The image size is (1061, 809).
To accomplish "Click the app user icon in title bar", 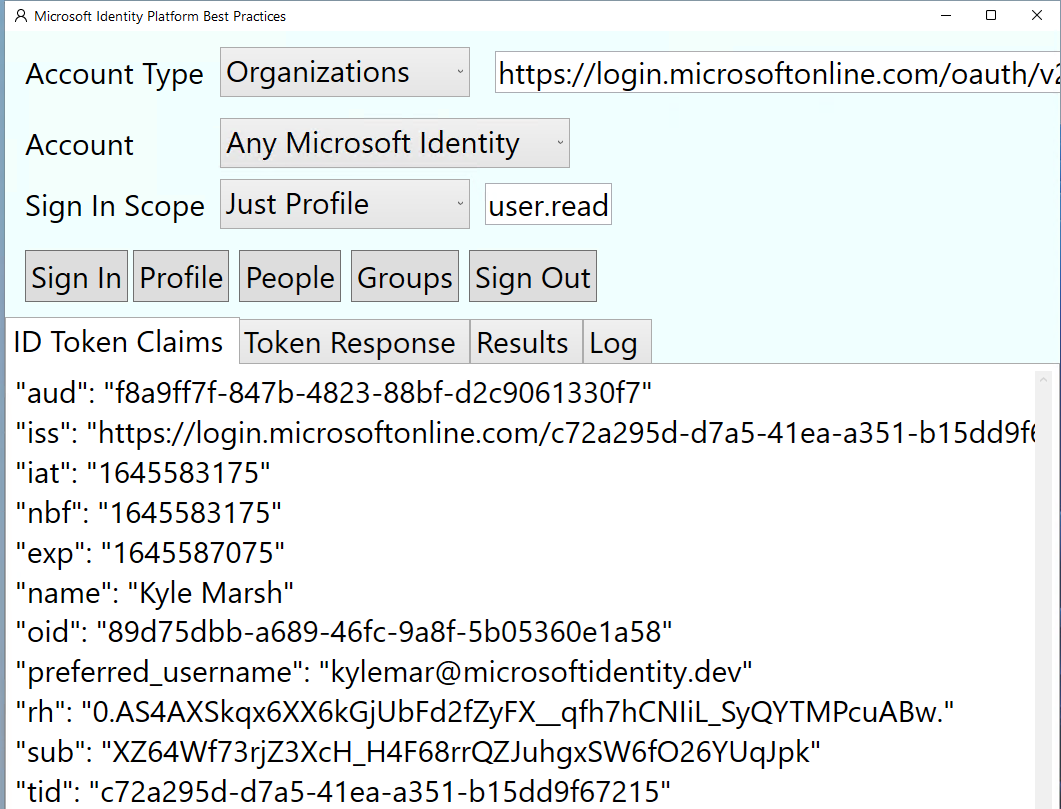I will click(x=21, y=16).
